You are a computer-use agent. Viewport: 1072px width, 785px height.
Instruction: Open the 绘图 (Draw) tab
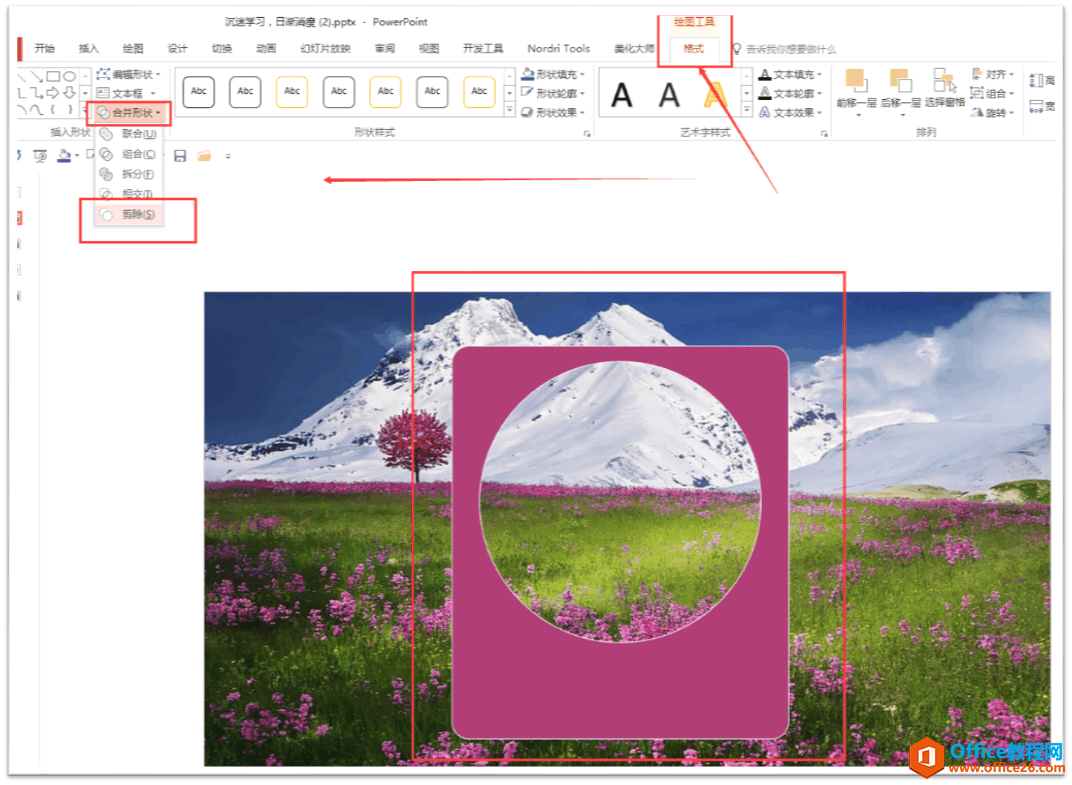click(133, 49)
